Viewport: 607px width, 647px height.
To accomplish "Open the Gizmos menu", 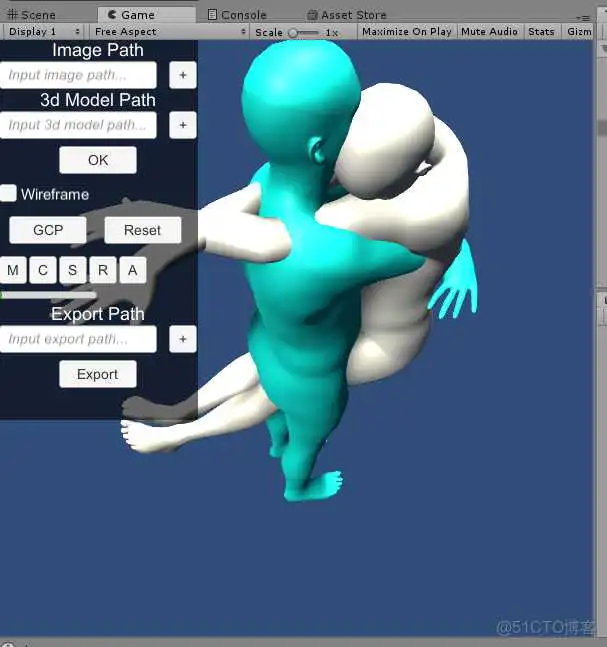I will click(579, 32).
